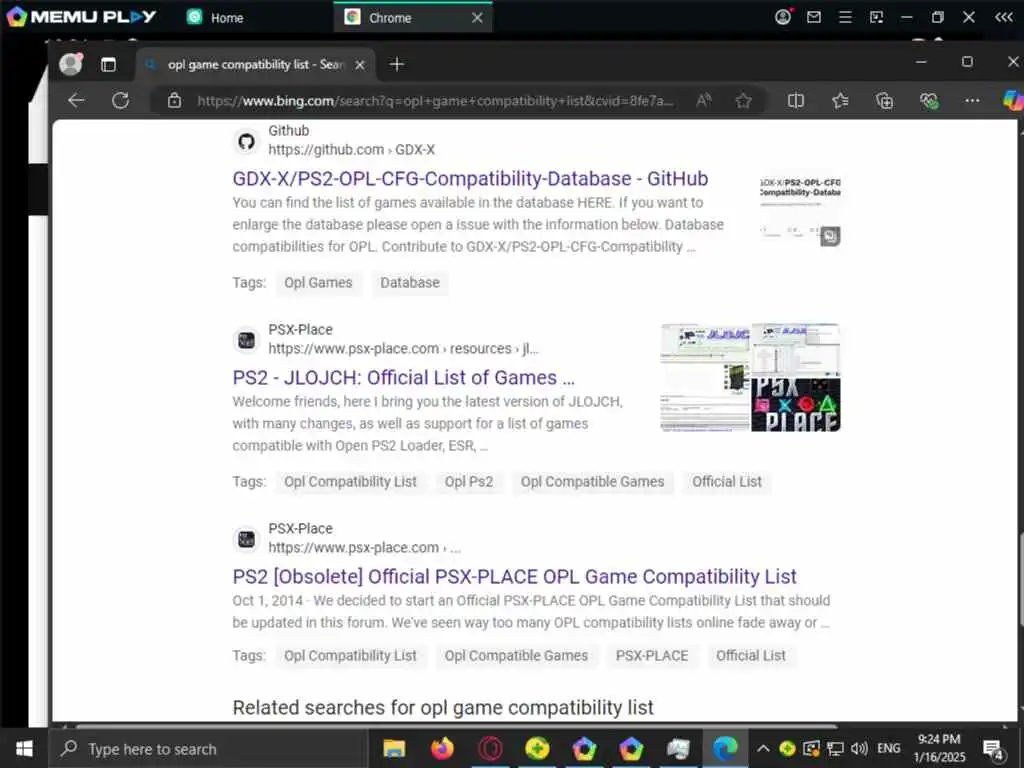Viewport: 1024px width, 768px height.
Task: Open Edge favorites list icon
Action: [840, 101]
